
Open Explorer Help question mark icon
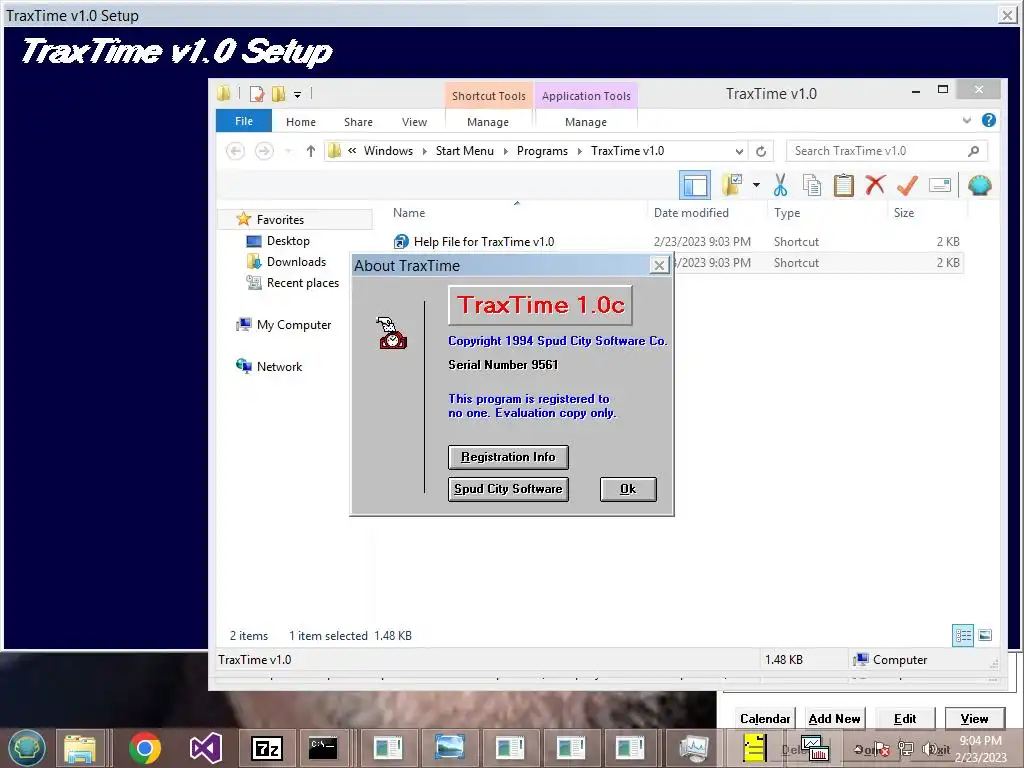pos(989,120)
